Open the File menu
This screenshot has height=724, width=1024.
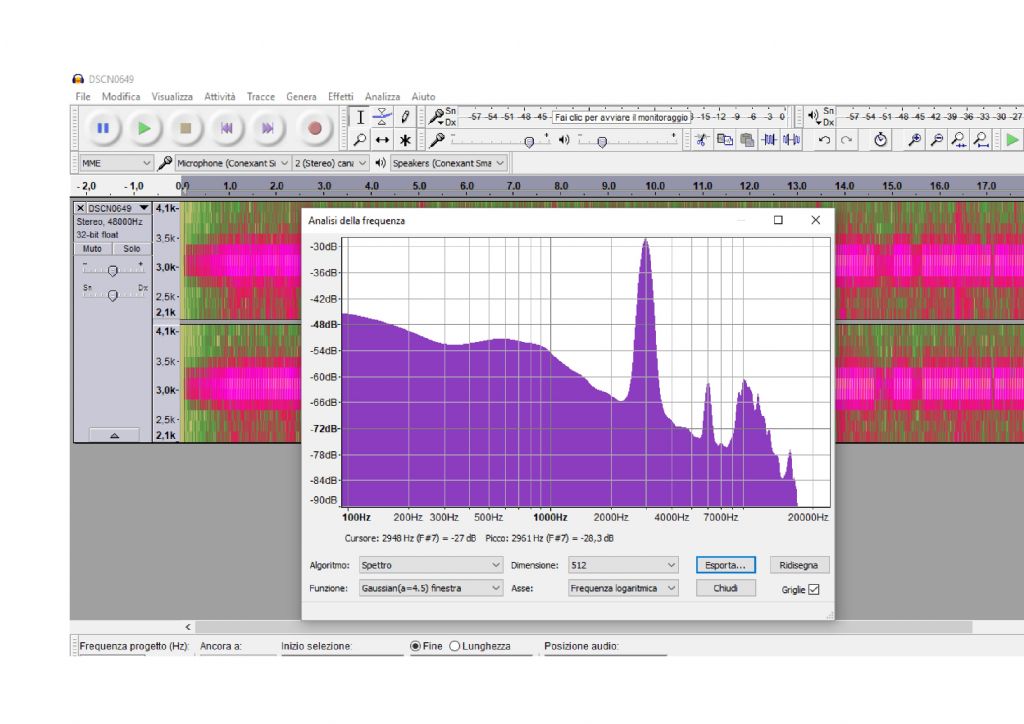click(x=83, y=97)
